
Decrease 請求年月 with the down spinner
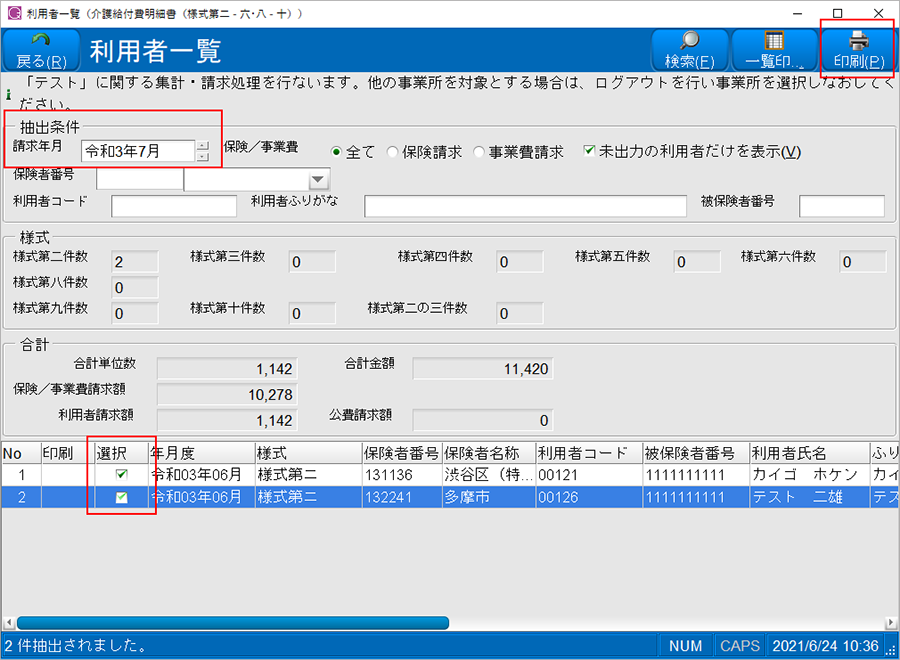coord(203,156)
